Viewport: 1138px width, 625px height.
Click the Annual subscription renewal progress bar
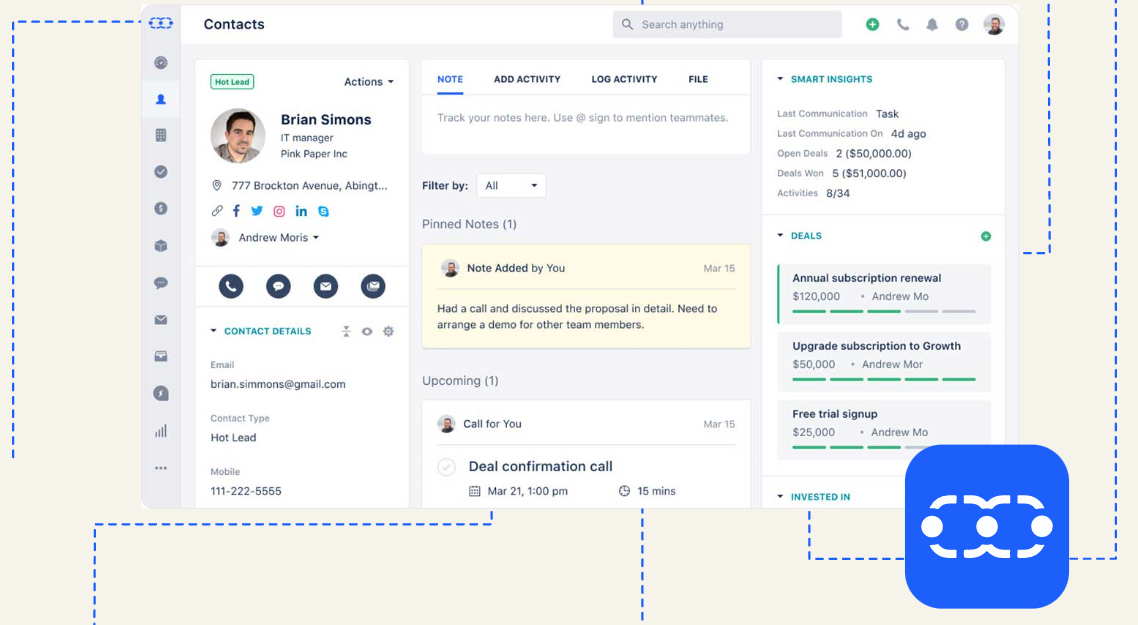[x=883, y=311]
